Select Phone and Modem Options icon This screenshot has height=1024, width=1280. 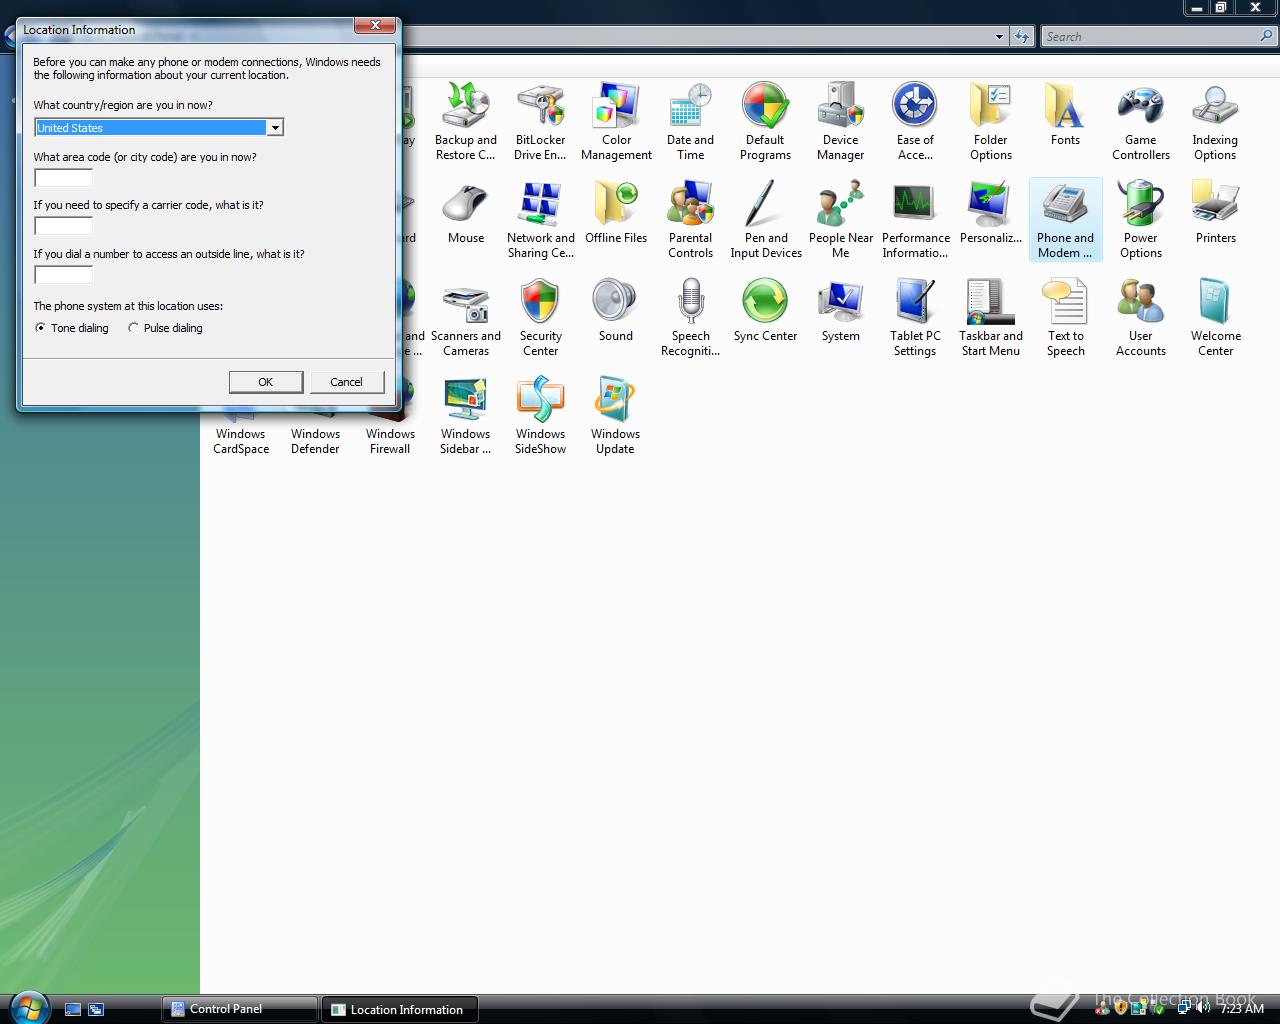[x=1065, y=220]
